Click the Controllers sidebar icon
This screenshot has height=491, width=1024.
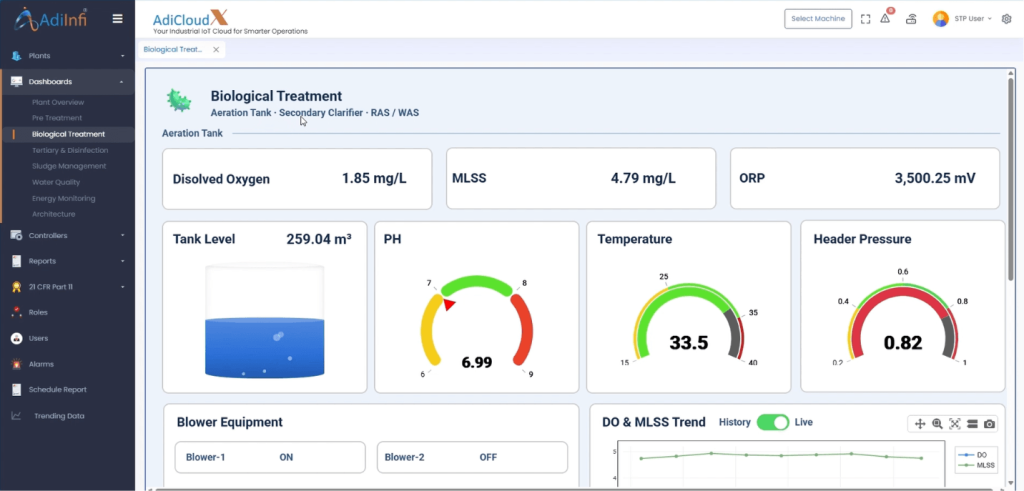pos(16,236)
